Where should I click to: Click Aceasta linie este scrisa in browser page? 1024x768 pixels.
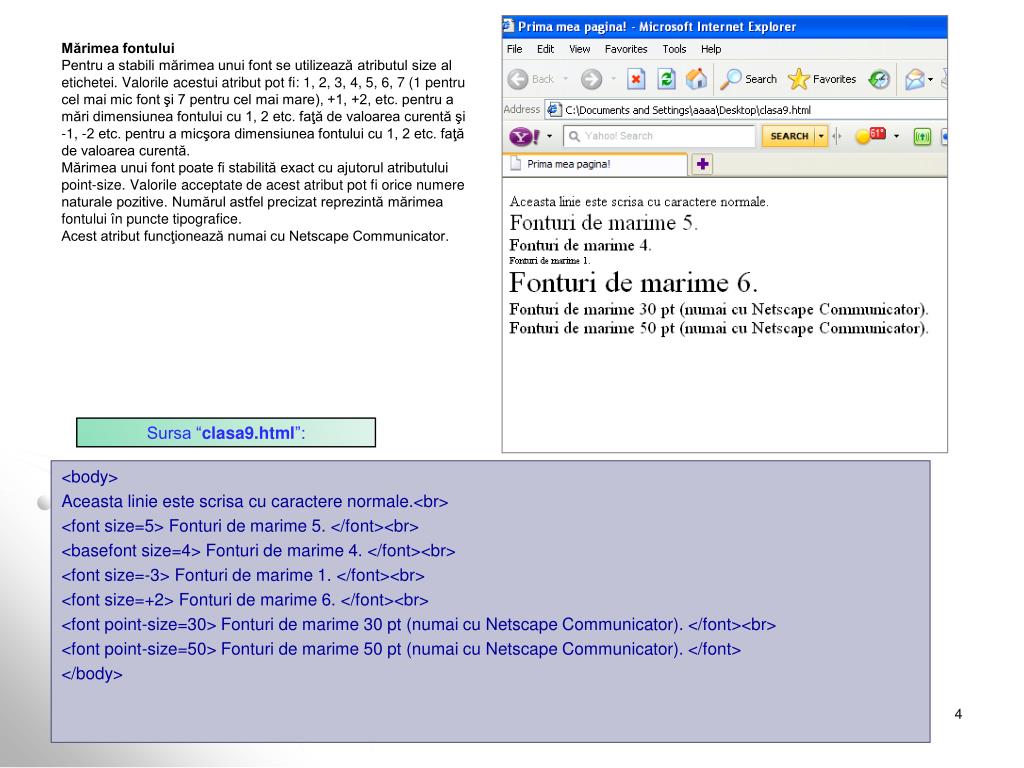(x=638, y=202)
